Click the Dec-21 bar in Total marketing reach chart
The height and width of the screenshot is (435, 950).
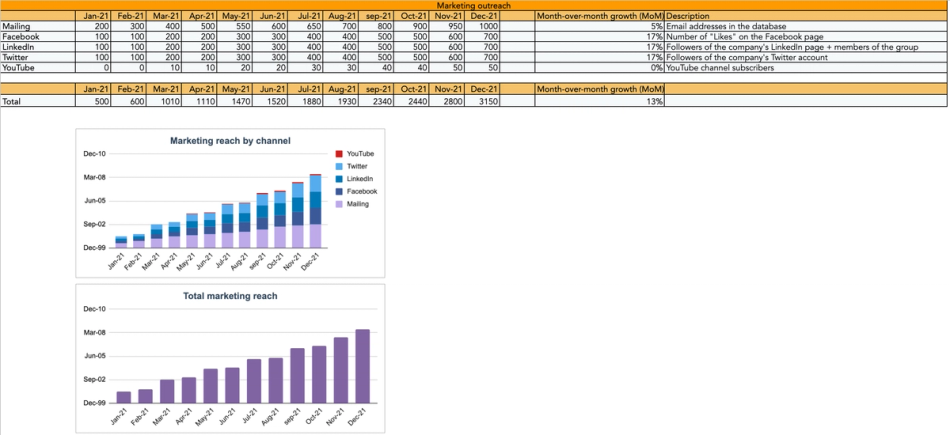[362, 366]
